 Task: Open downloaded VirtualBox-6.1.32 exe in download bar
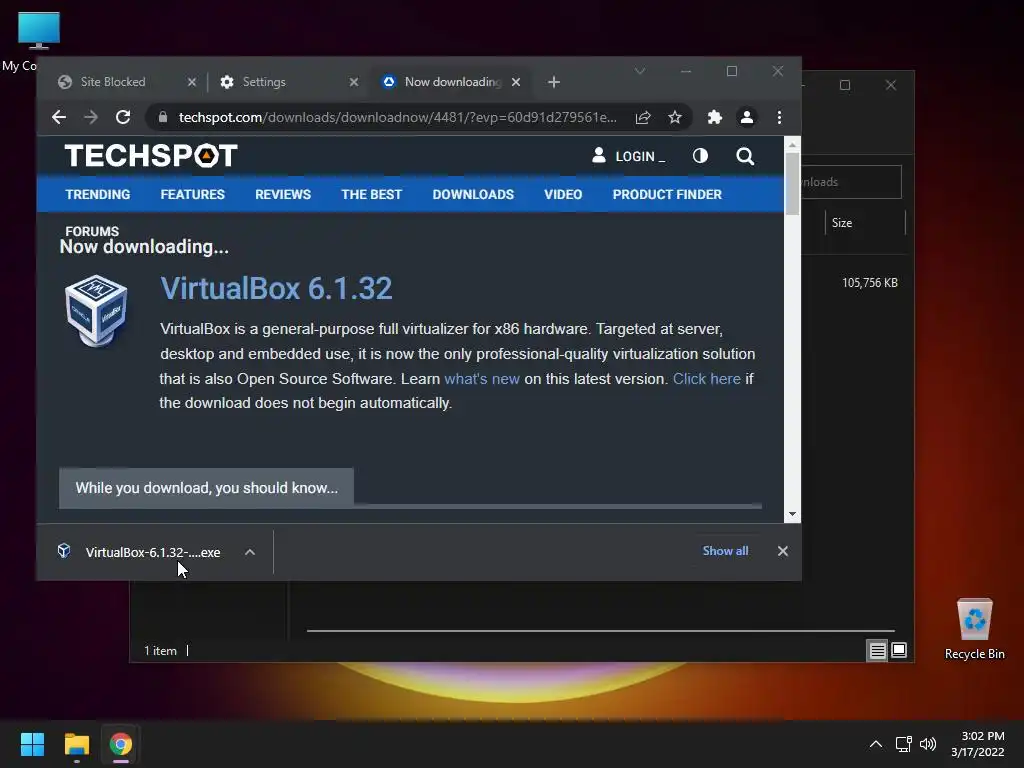coord(153,552)
